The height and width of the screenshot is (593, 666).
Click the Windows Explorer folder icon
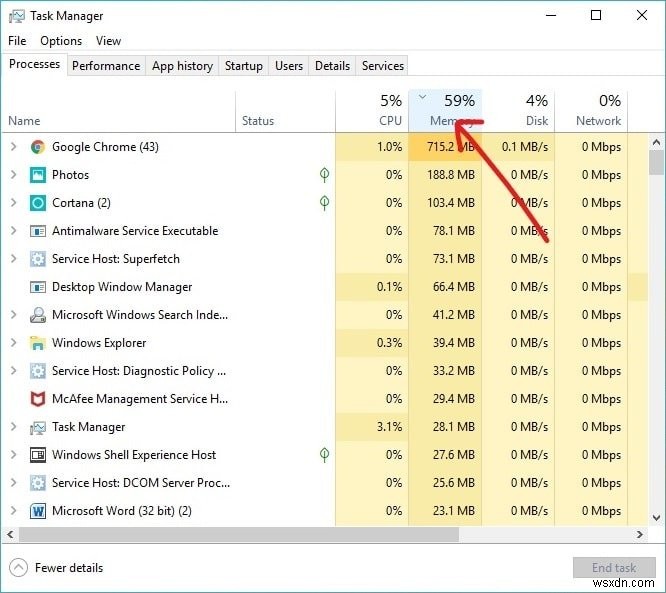click(38, 343)
